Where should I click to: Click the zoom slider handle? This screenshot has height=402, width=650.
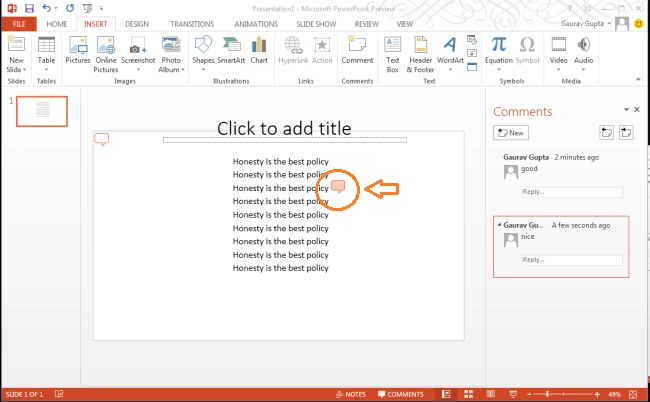[x=547, y=394]
